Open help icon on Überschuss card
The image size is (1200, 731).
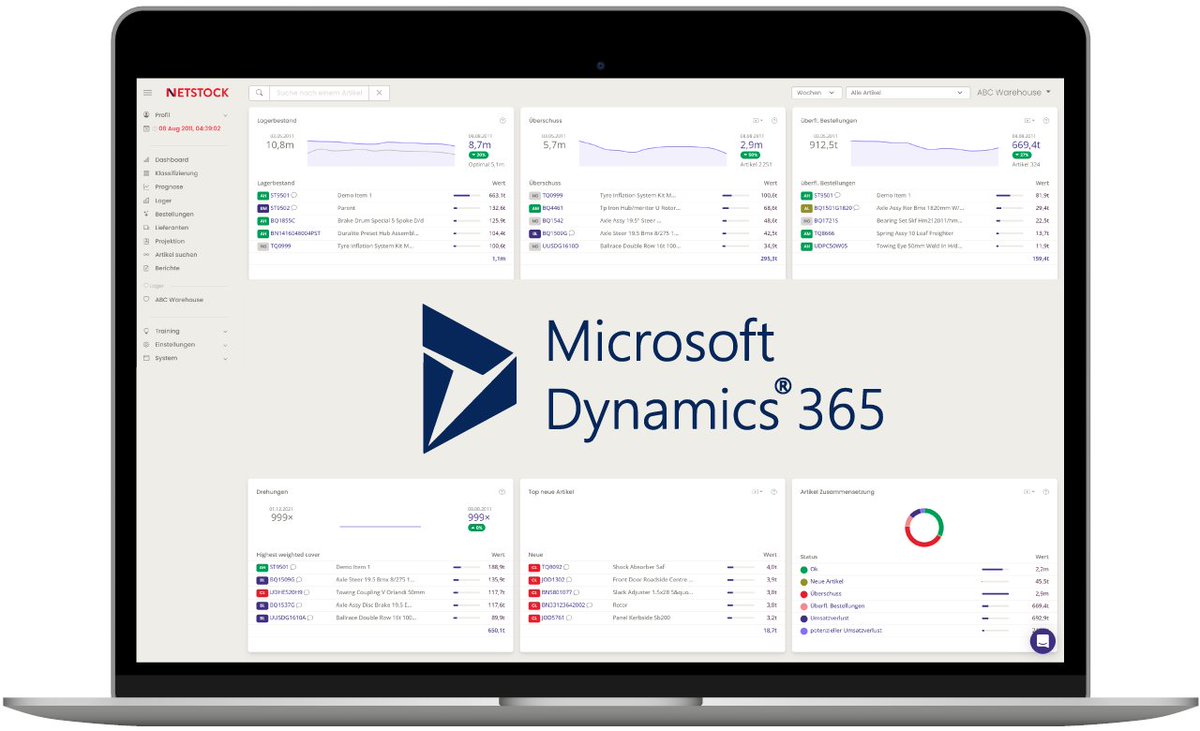click(774, 120)
